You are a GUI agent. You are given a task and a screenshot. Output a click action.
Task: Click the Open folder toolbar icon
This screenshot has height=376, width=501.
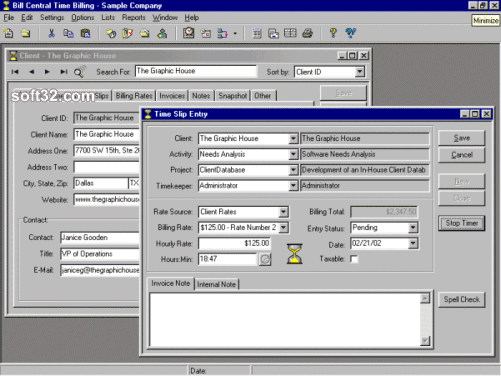click(26, 33)
